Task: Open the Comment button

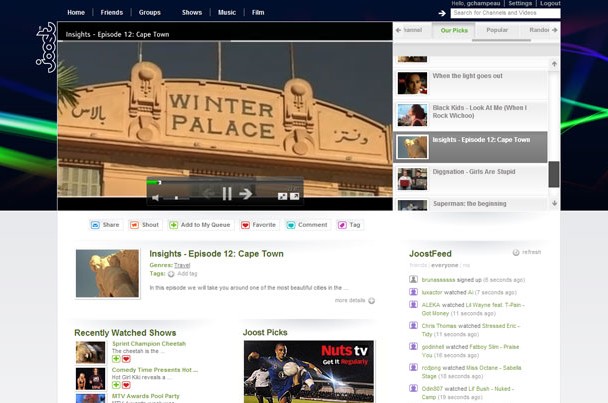Action: [307, 225]
